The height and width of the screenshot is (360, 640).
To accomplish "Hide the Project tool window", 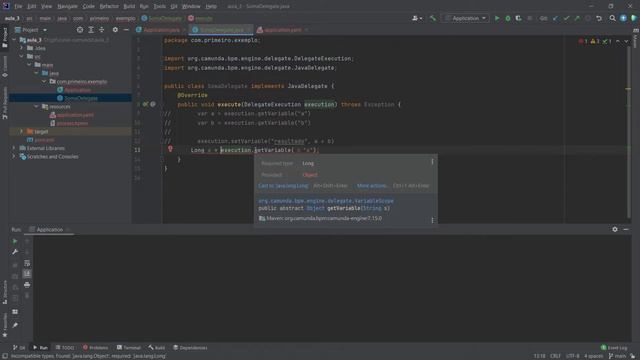I will [x=126, y=30].
